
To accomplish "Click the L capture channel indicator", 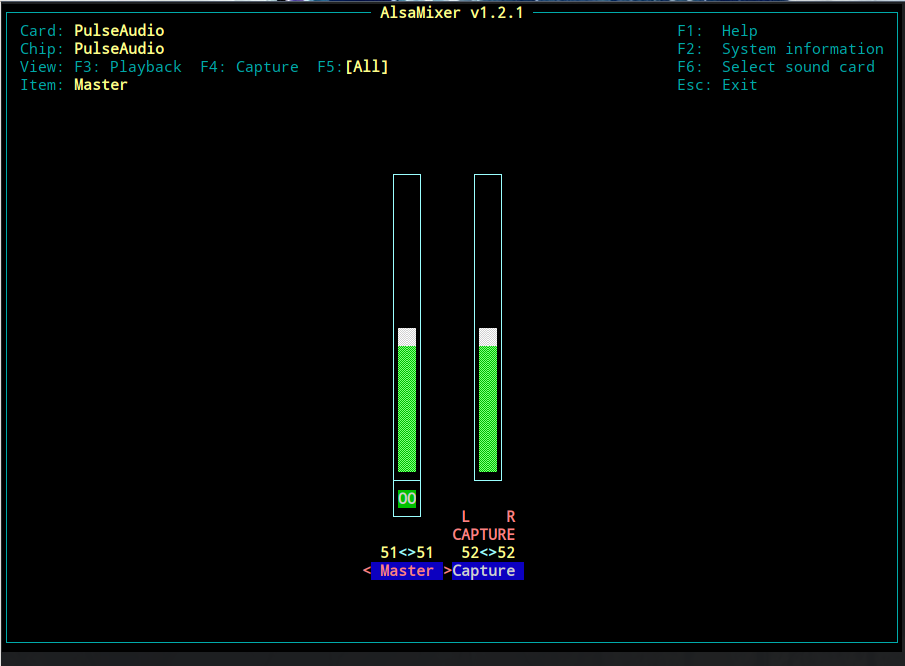I will click(465, 517).
